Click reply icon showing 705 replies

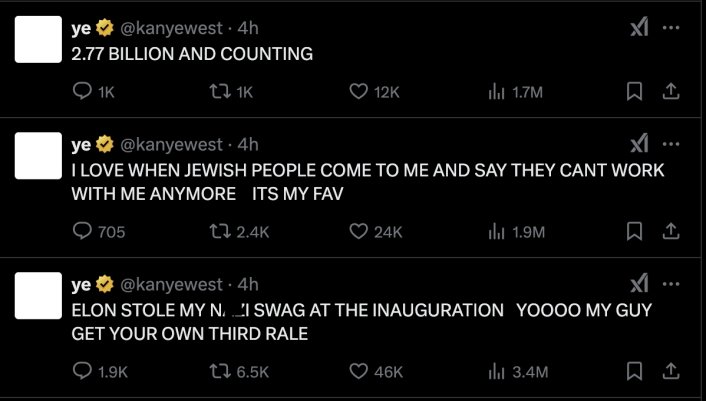pos(84,232)
